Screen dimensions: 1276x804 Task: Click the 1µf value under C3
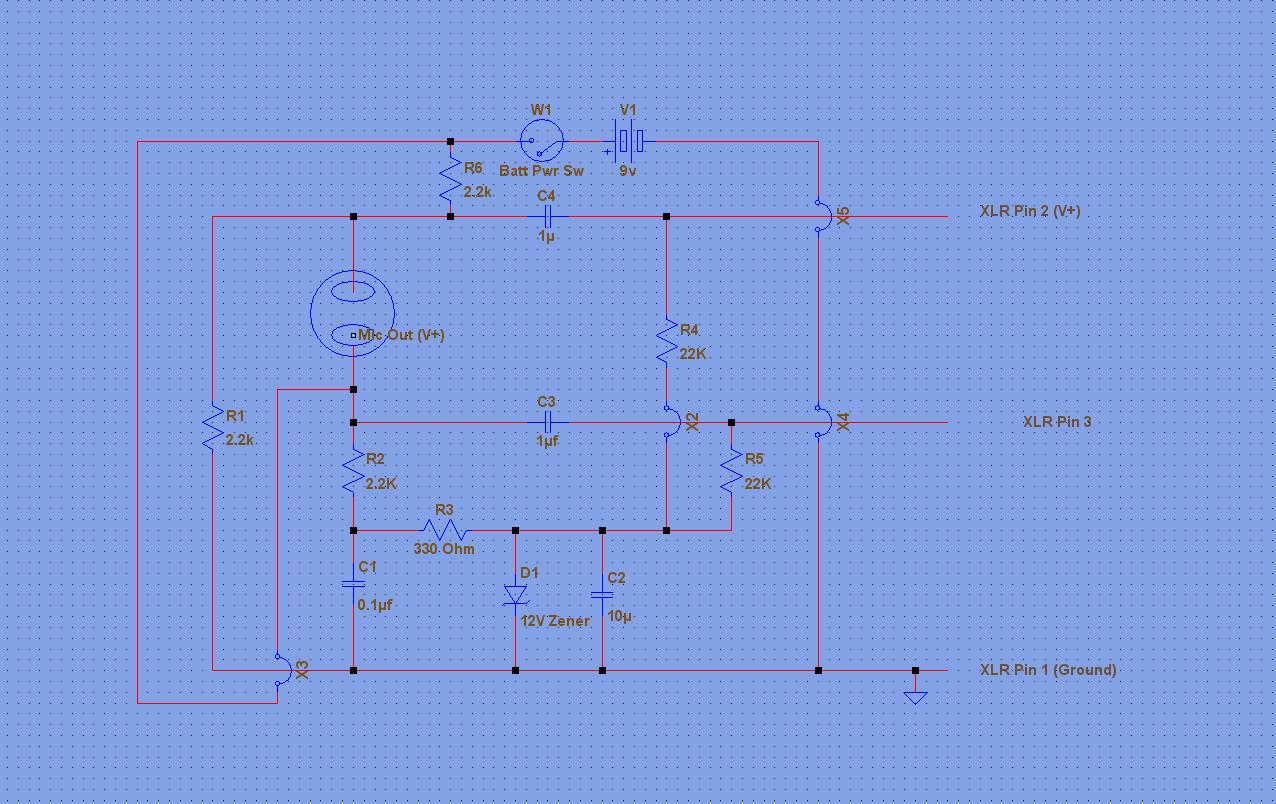tap(546, 440)
